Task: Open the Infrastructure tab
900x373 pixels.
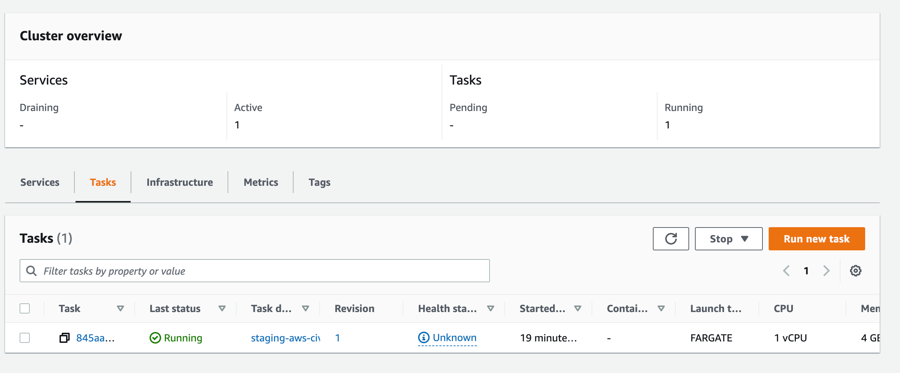Action: pyautogui.click(x=180, y=182)
